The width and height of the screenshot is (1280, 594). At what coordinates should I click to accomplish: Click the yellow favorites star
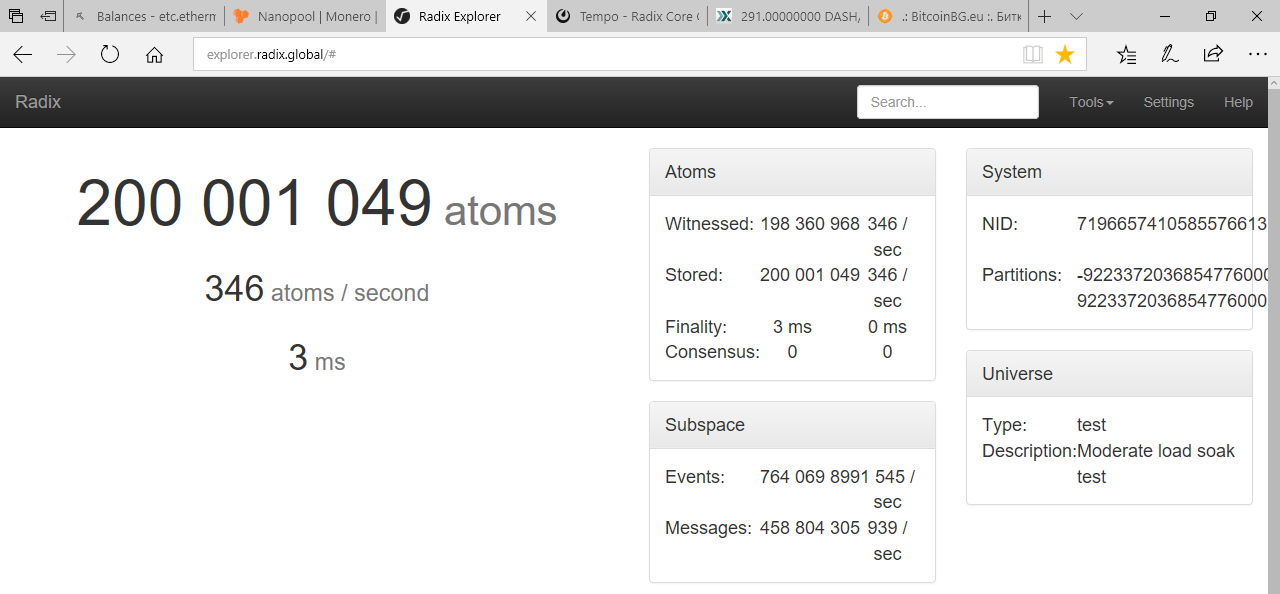[x=1065, y=55]
